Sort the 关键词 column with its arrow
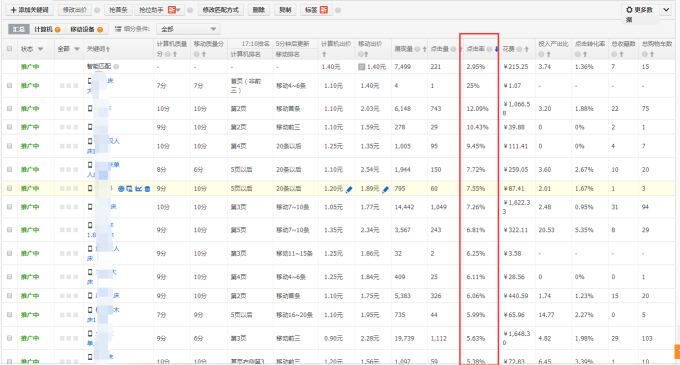This screenshot has width=680, height=365. click(108, 49)
